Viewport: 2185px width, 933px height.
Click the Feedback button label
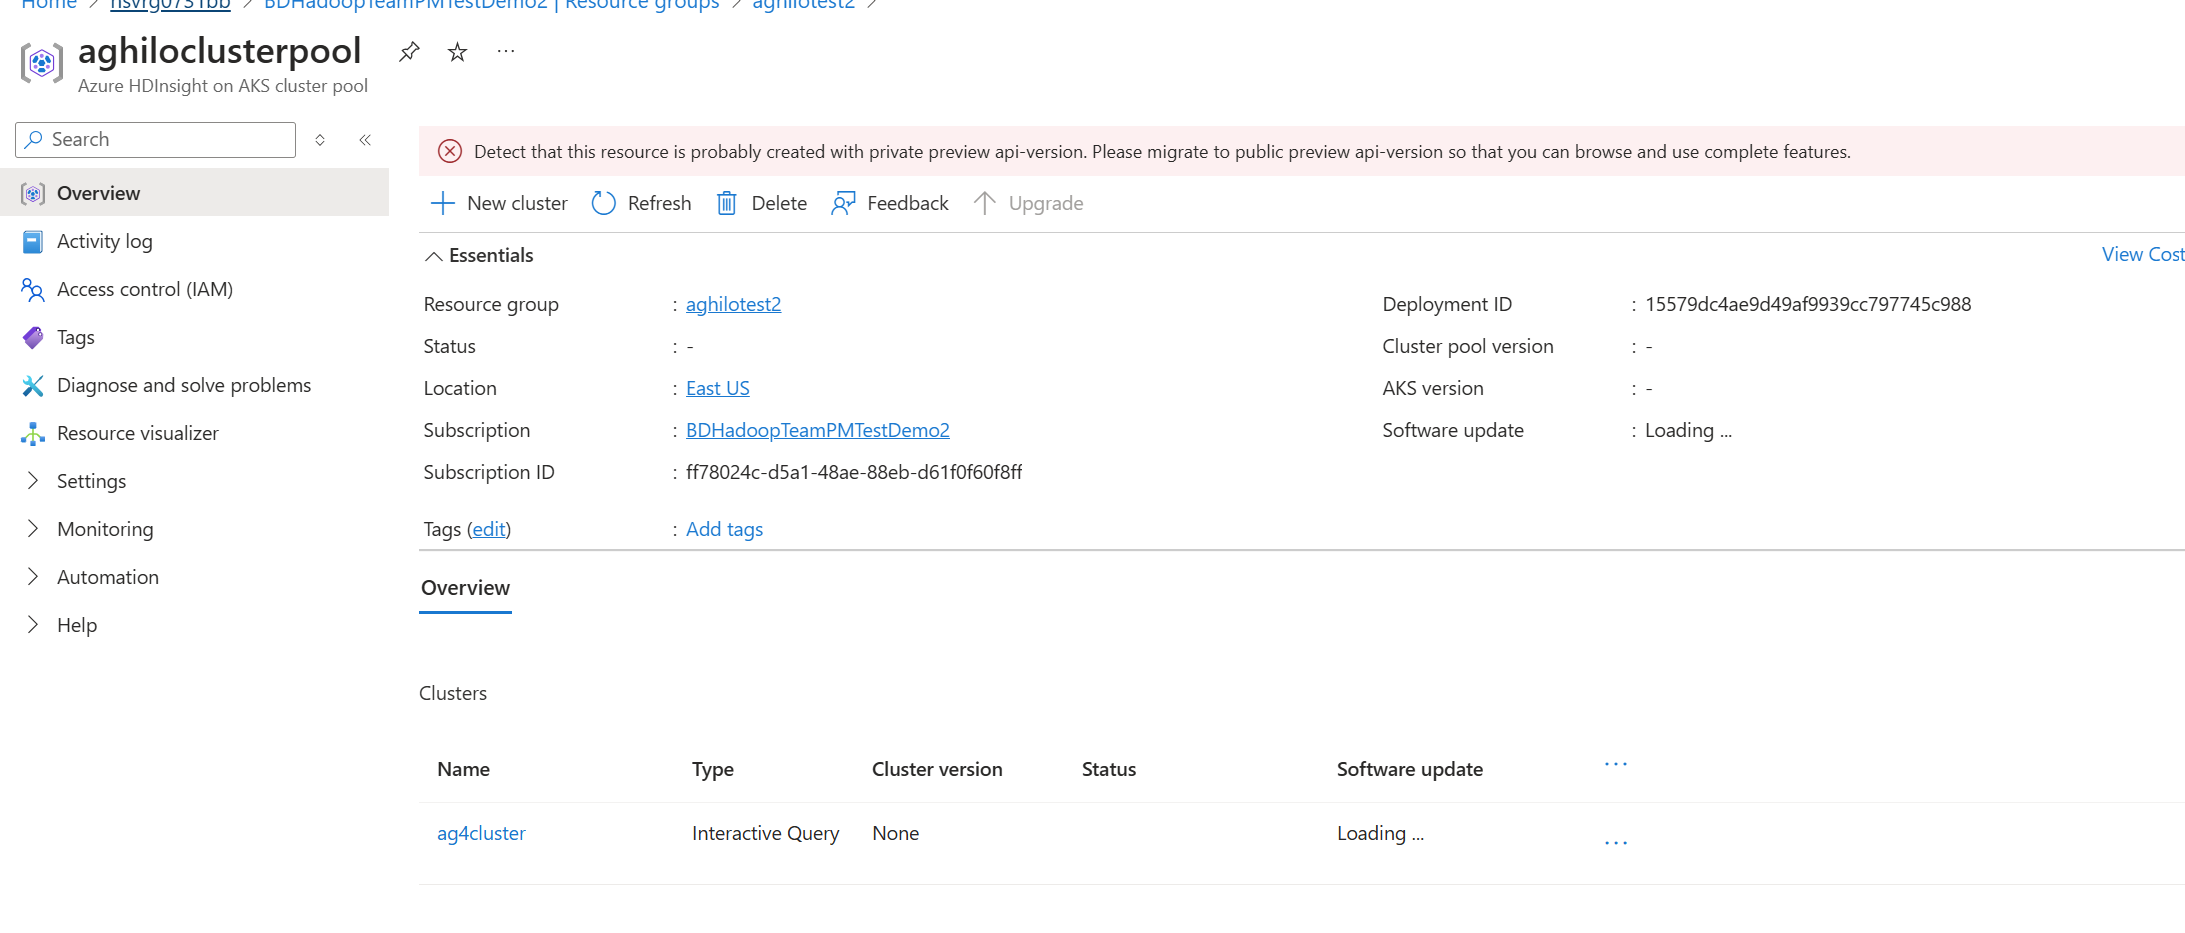tap(907, 203)
